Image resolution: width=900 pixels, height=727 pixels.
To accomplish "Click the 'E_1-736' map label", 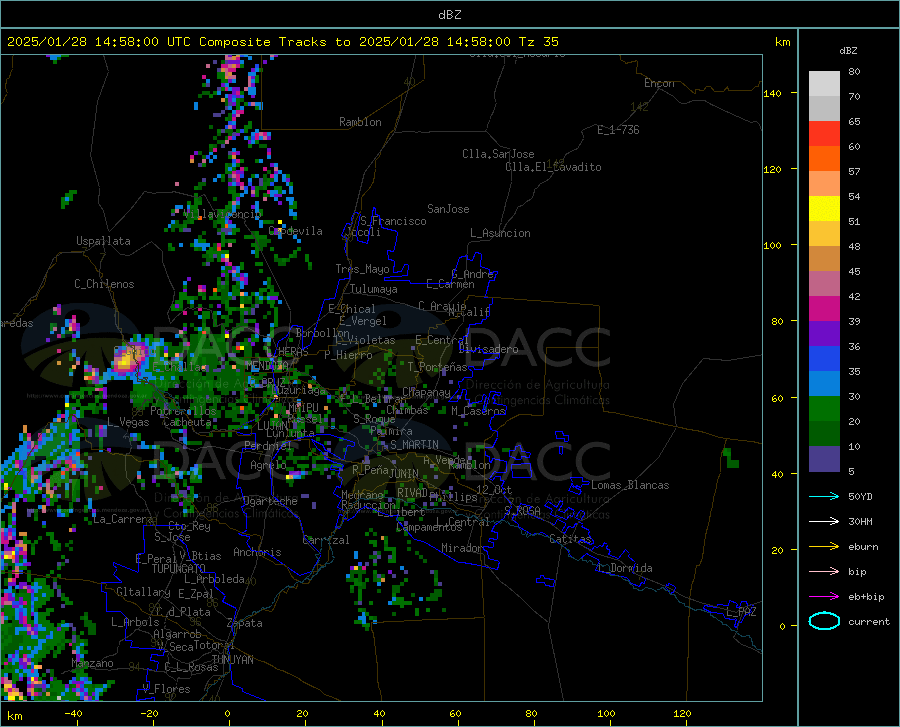I will click(x=618, y=130).
